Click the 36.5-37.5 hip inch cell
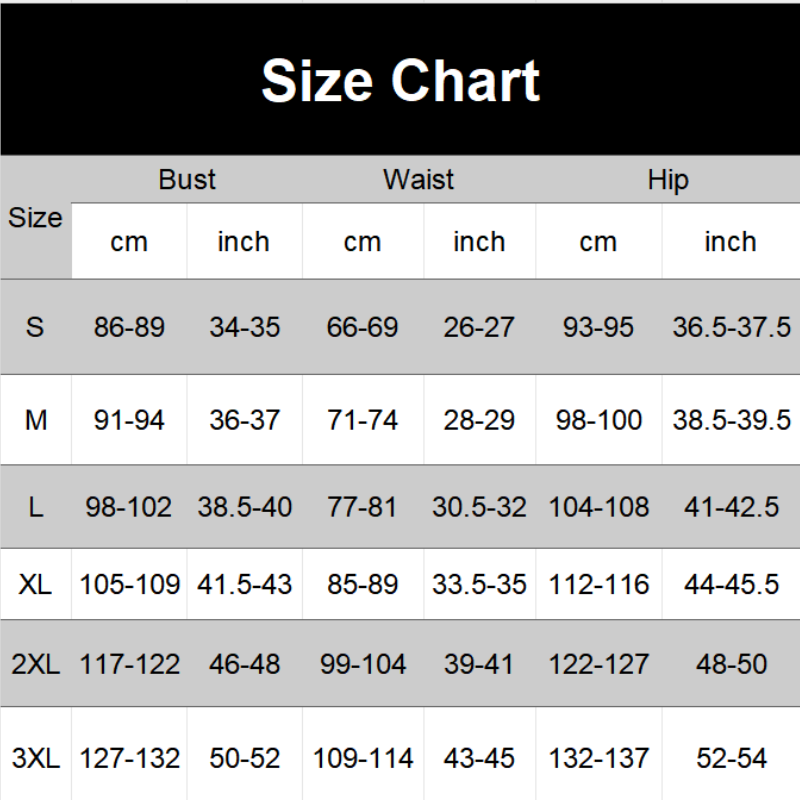Screen dimensions: 800x800 pyautogui.click(x=731, y=327)
